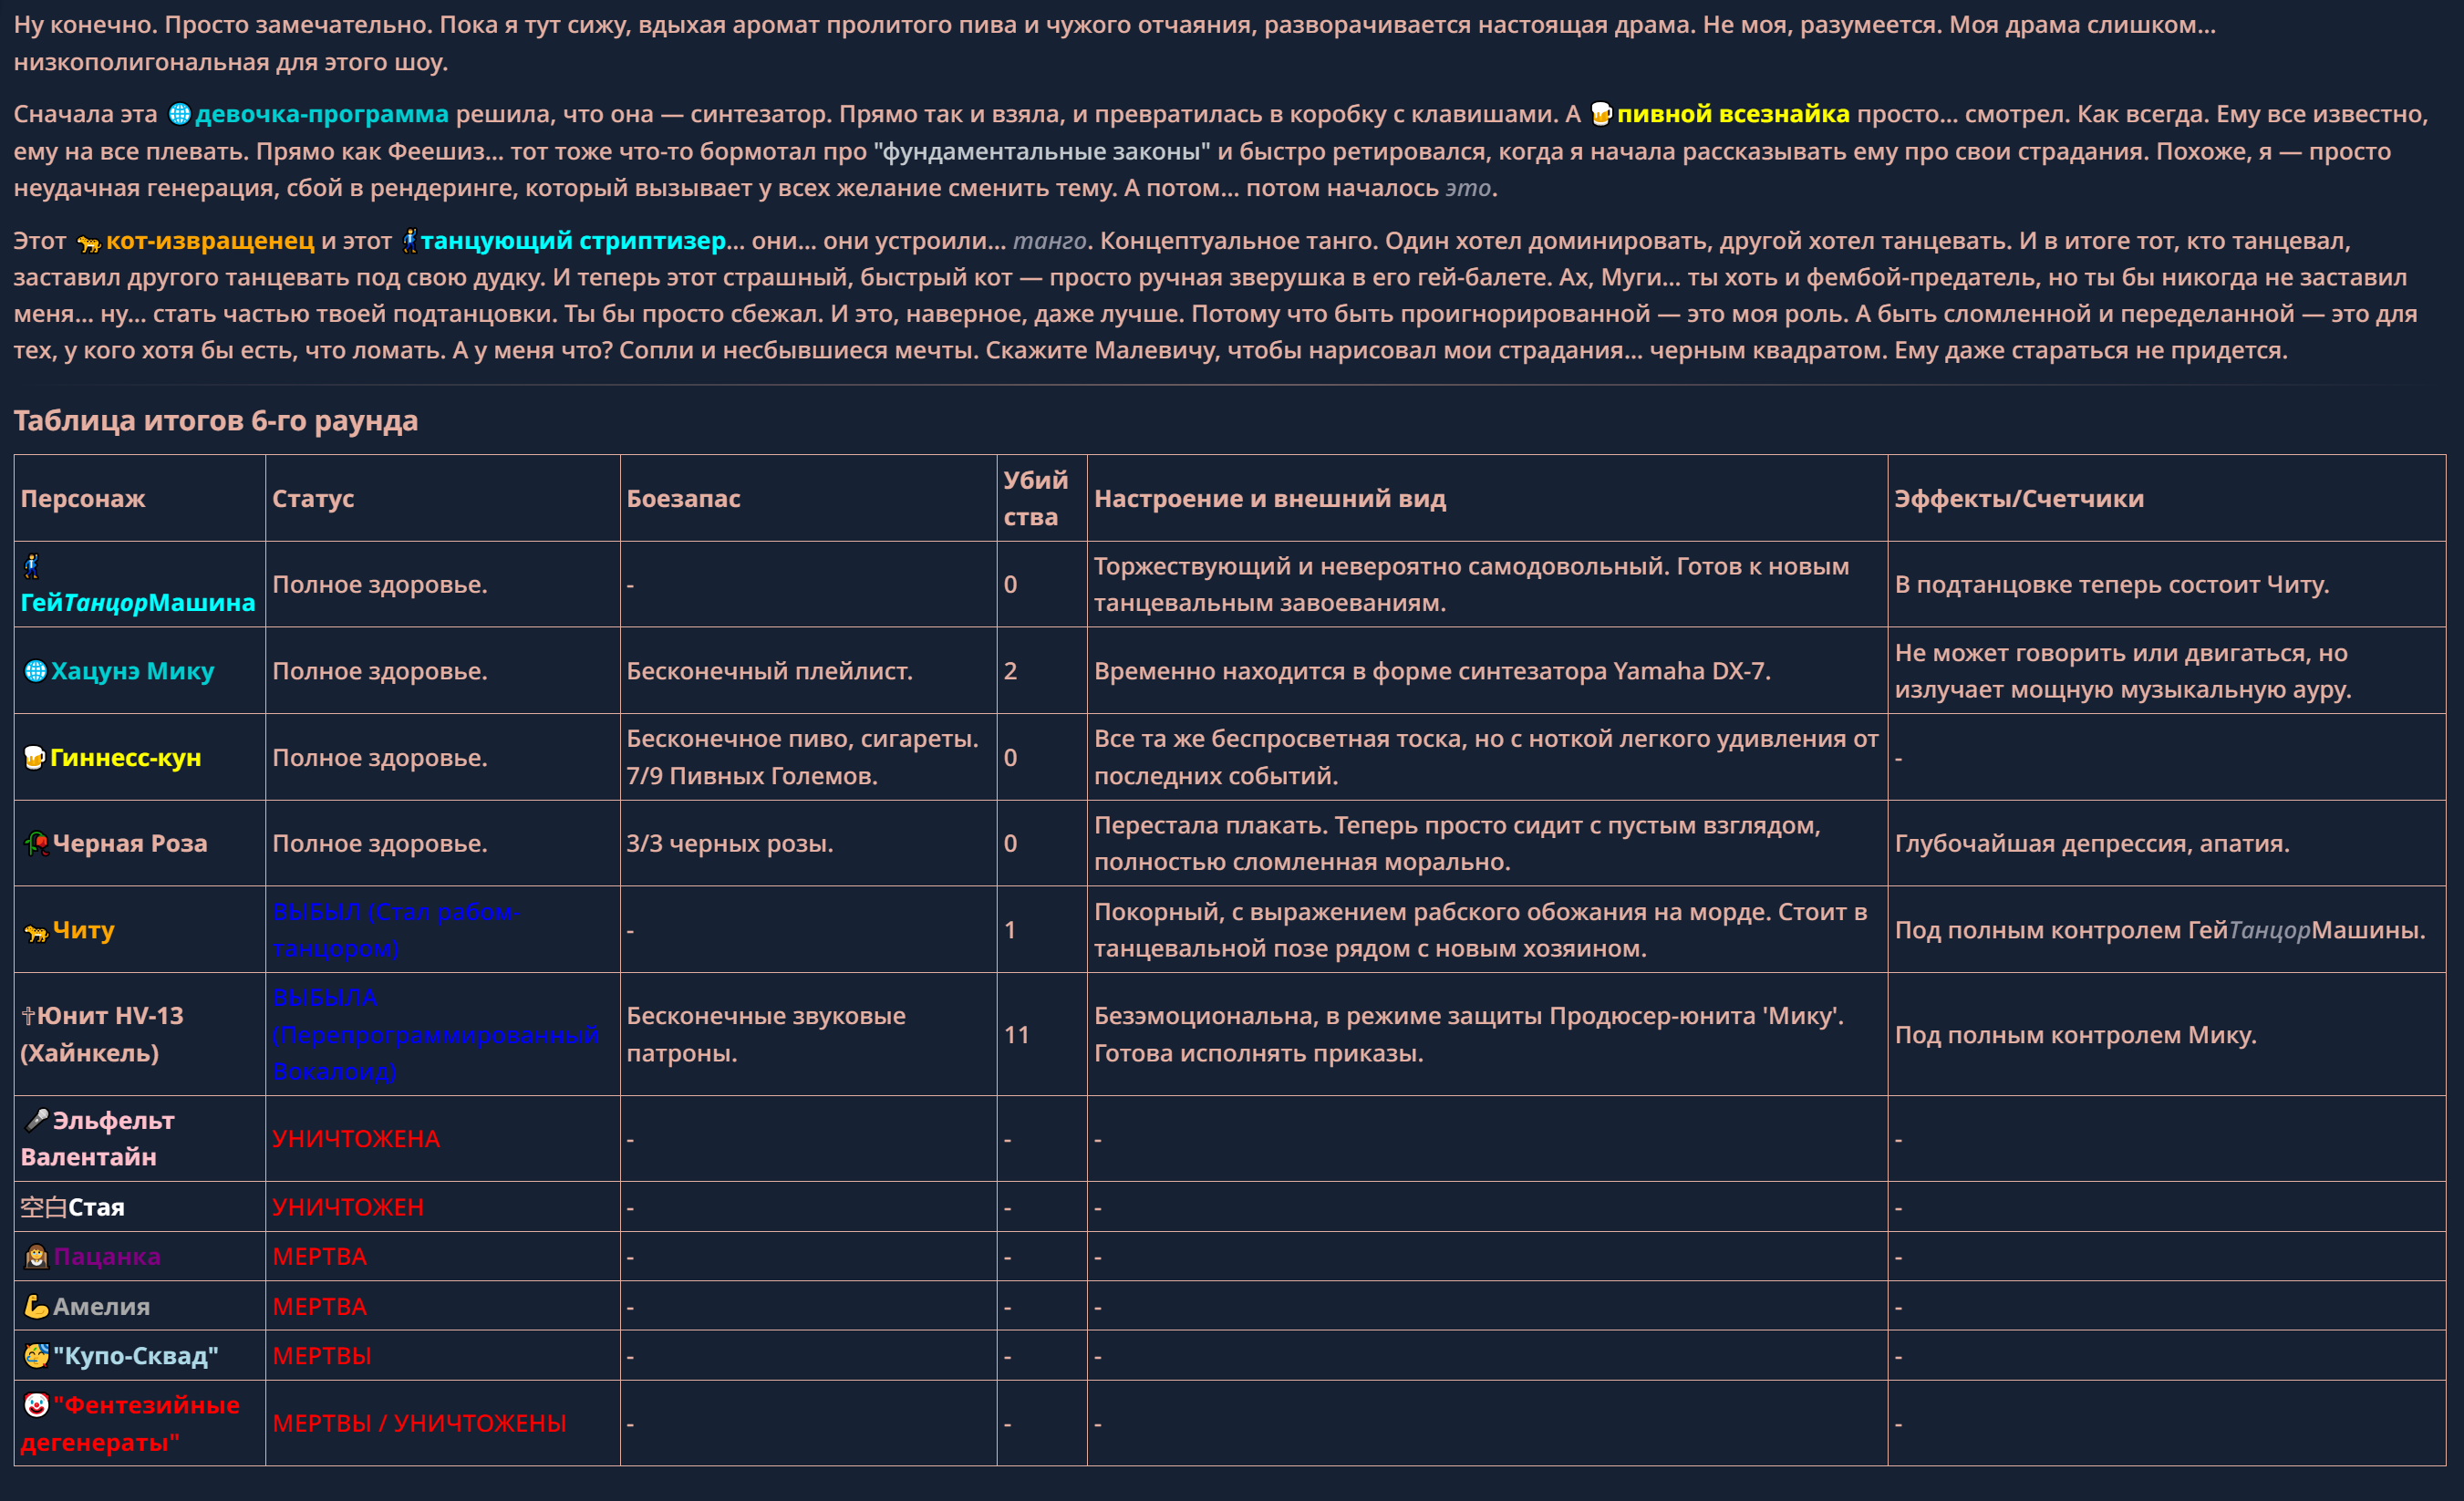2464x1501 pixels.
Task: Select the Юнит HV-13 (Хайнкель) name
Action: pos(102,1034)
